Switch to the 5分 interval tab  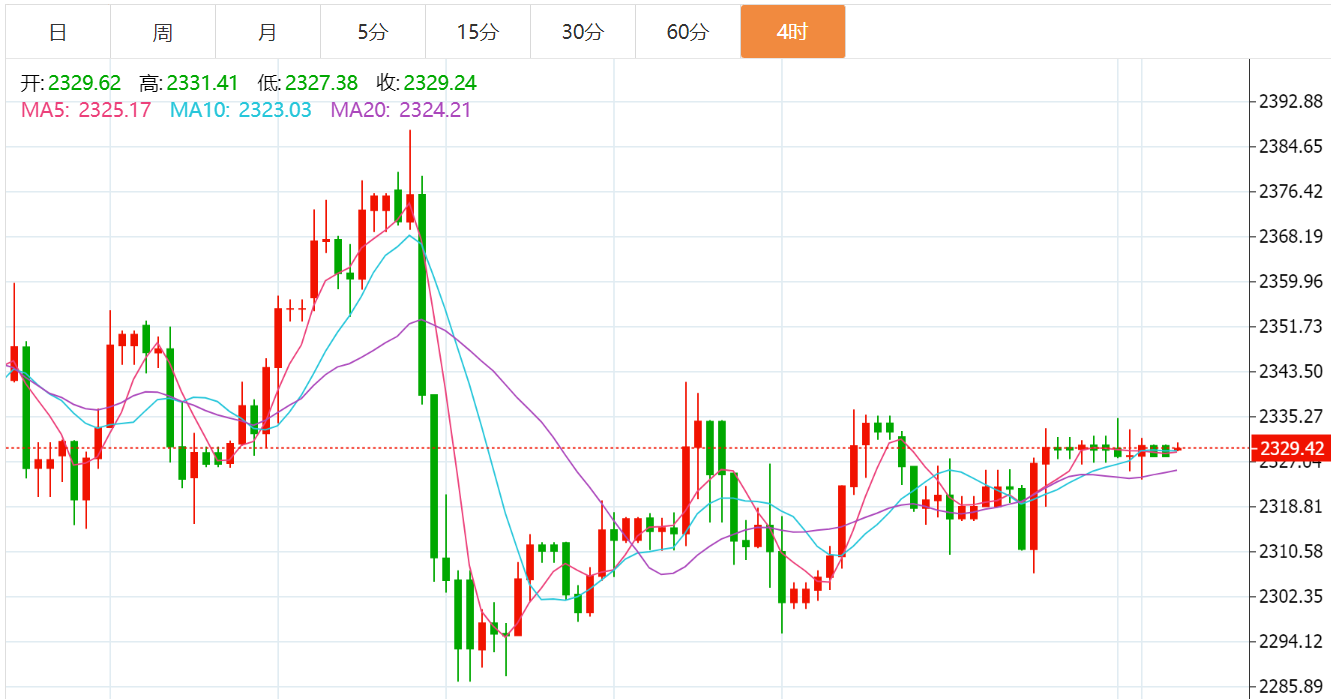coord(373,32)
